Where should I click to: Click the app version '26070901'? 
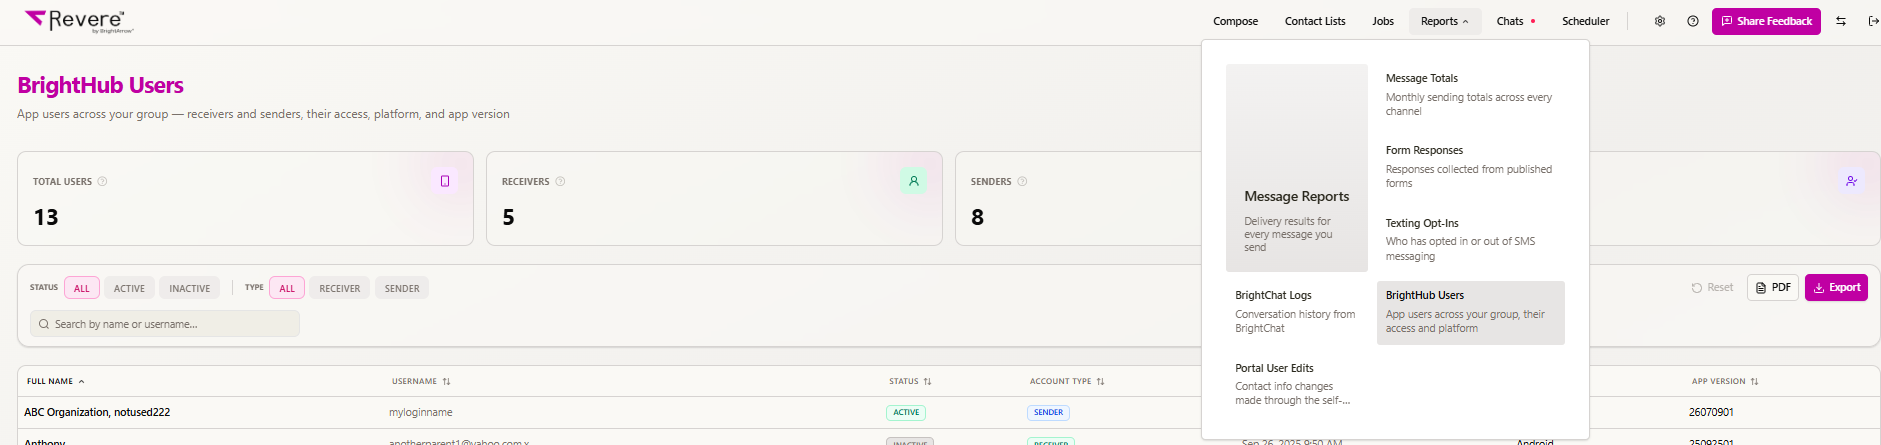click(x=1711, y=412)
